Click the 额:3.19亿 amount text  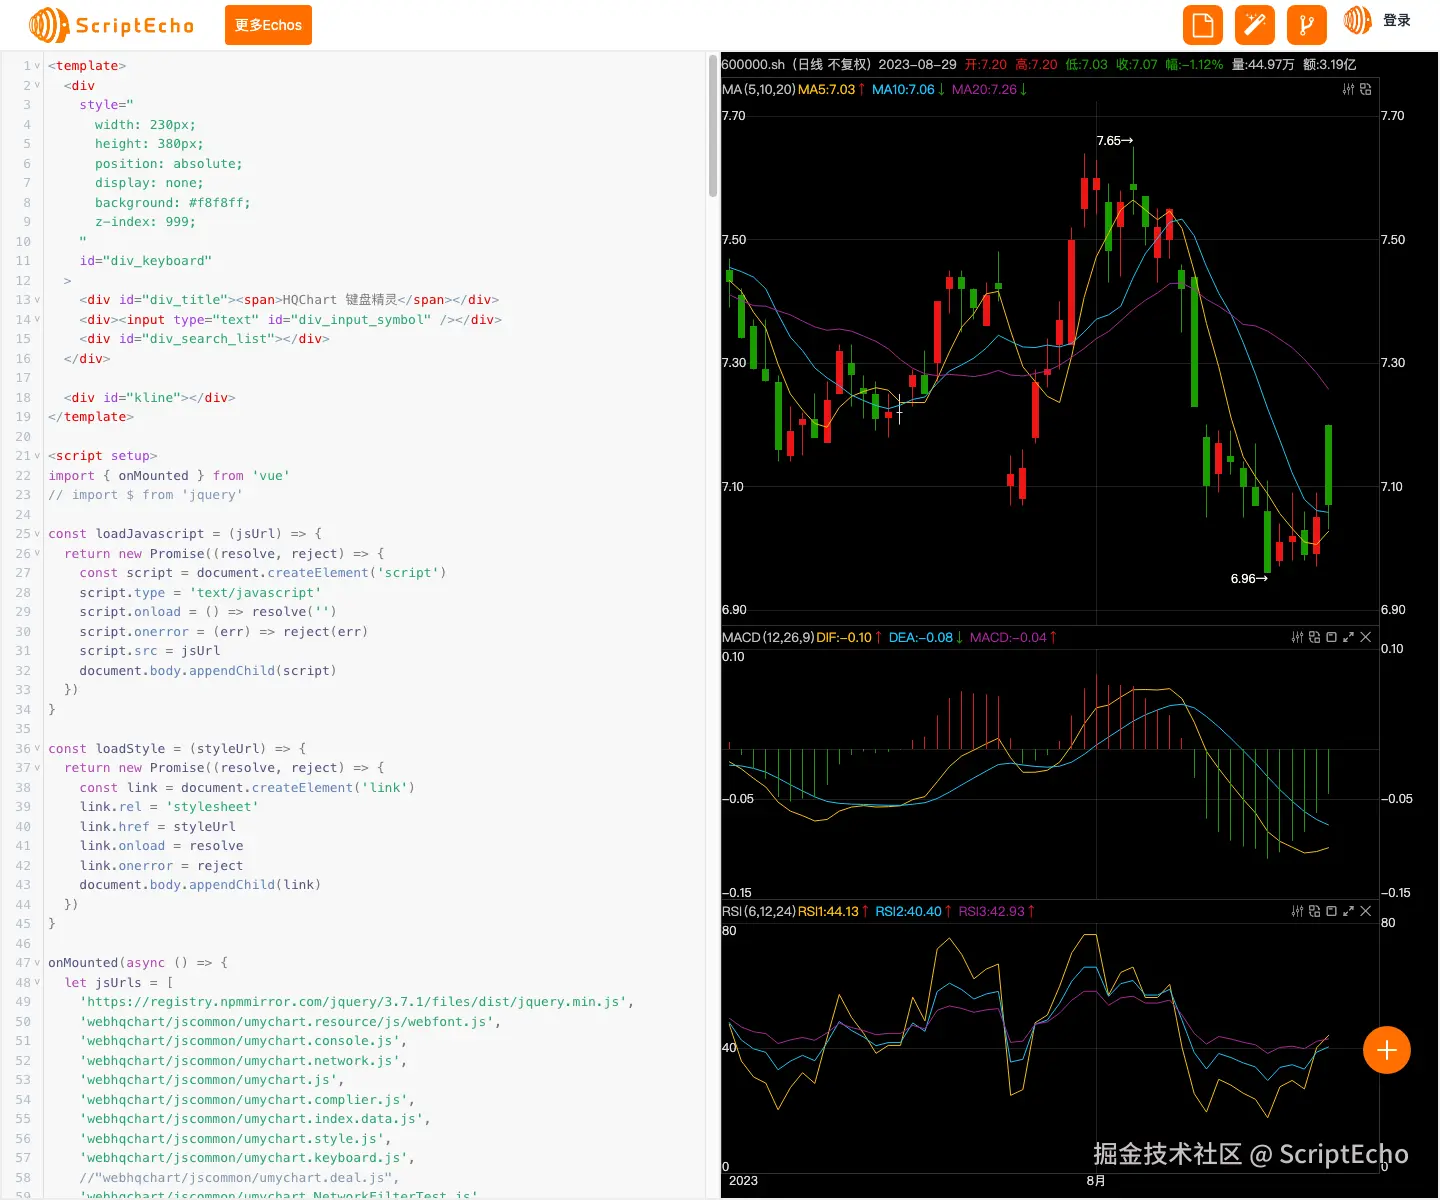pyautogui.click(x=1330, y=64)
